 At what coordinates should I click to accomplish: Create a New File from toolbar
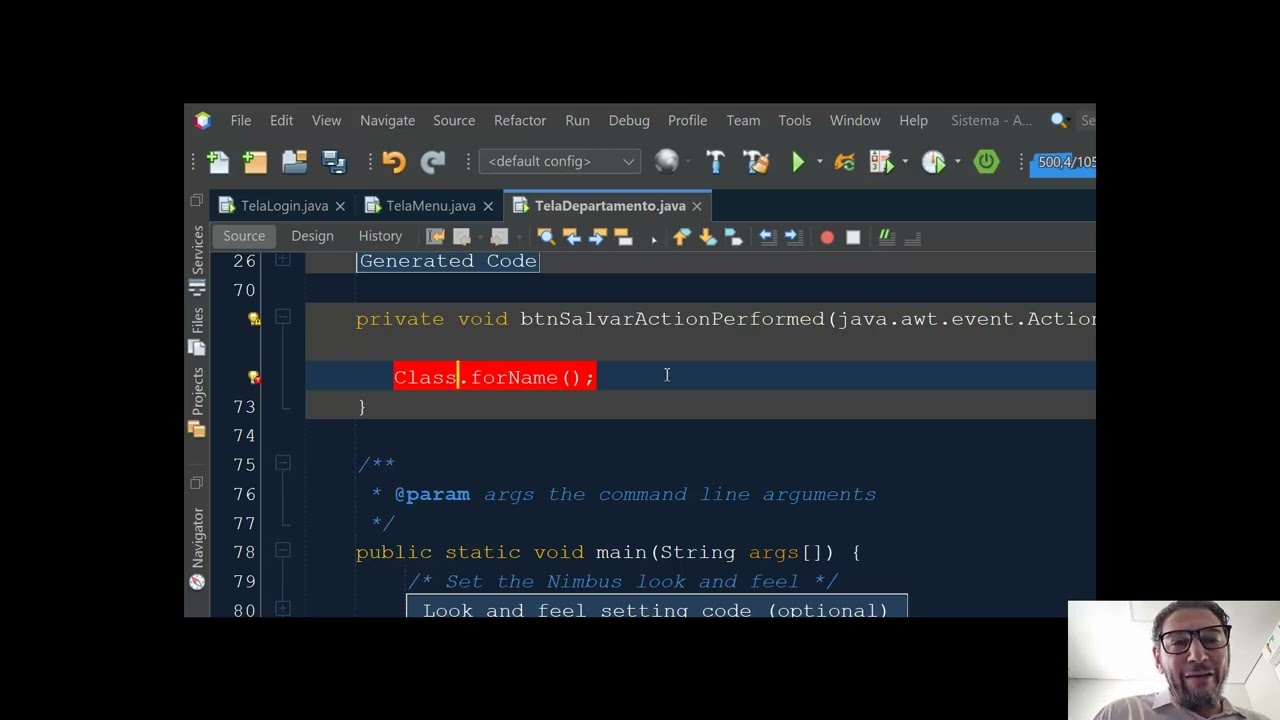point(218,161)
